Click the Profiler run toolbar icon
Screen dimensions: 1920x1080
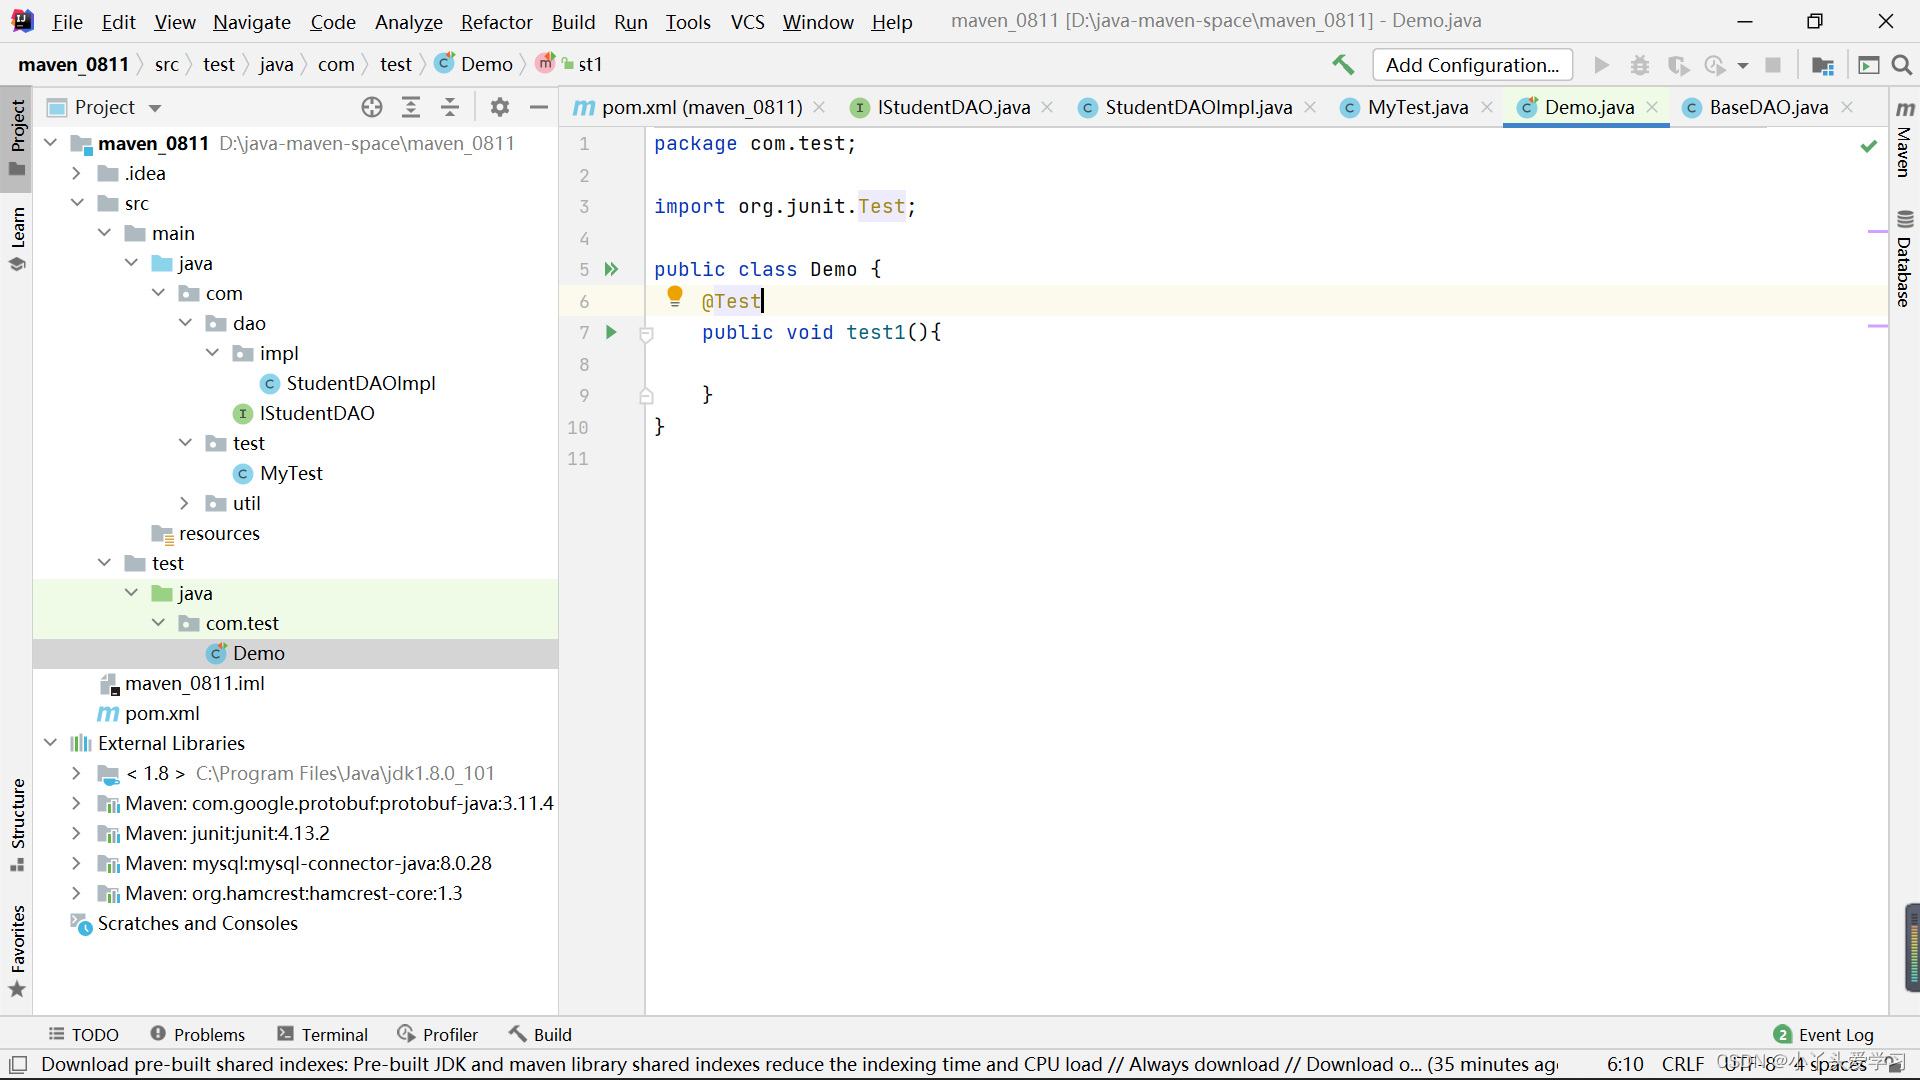[x=1715, y=65]
